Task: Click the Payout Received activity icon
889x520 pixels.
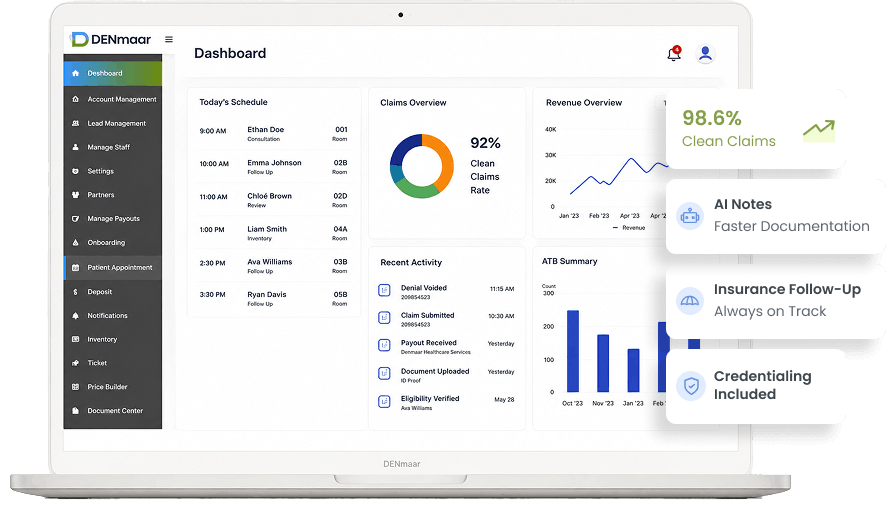Action: 384,345
